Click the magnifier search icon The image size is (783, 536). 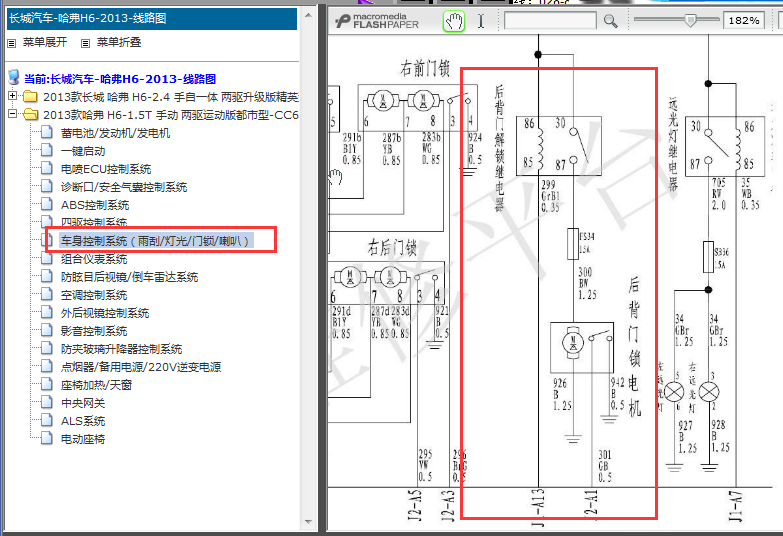tap(610, 21)
